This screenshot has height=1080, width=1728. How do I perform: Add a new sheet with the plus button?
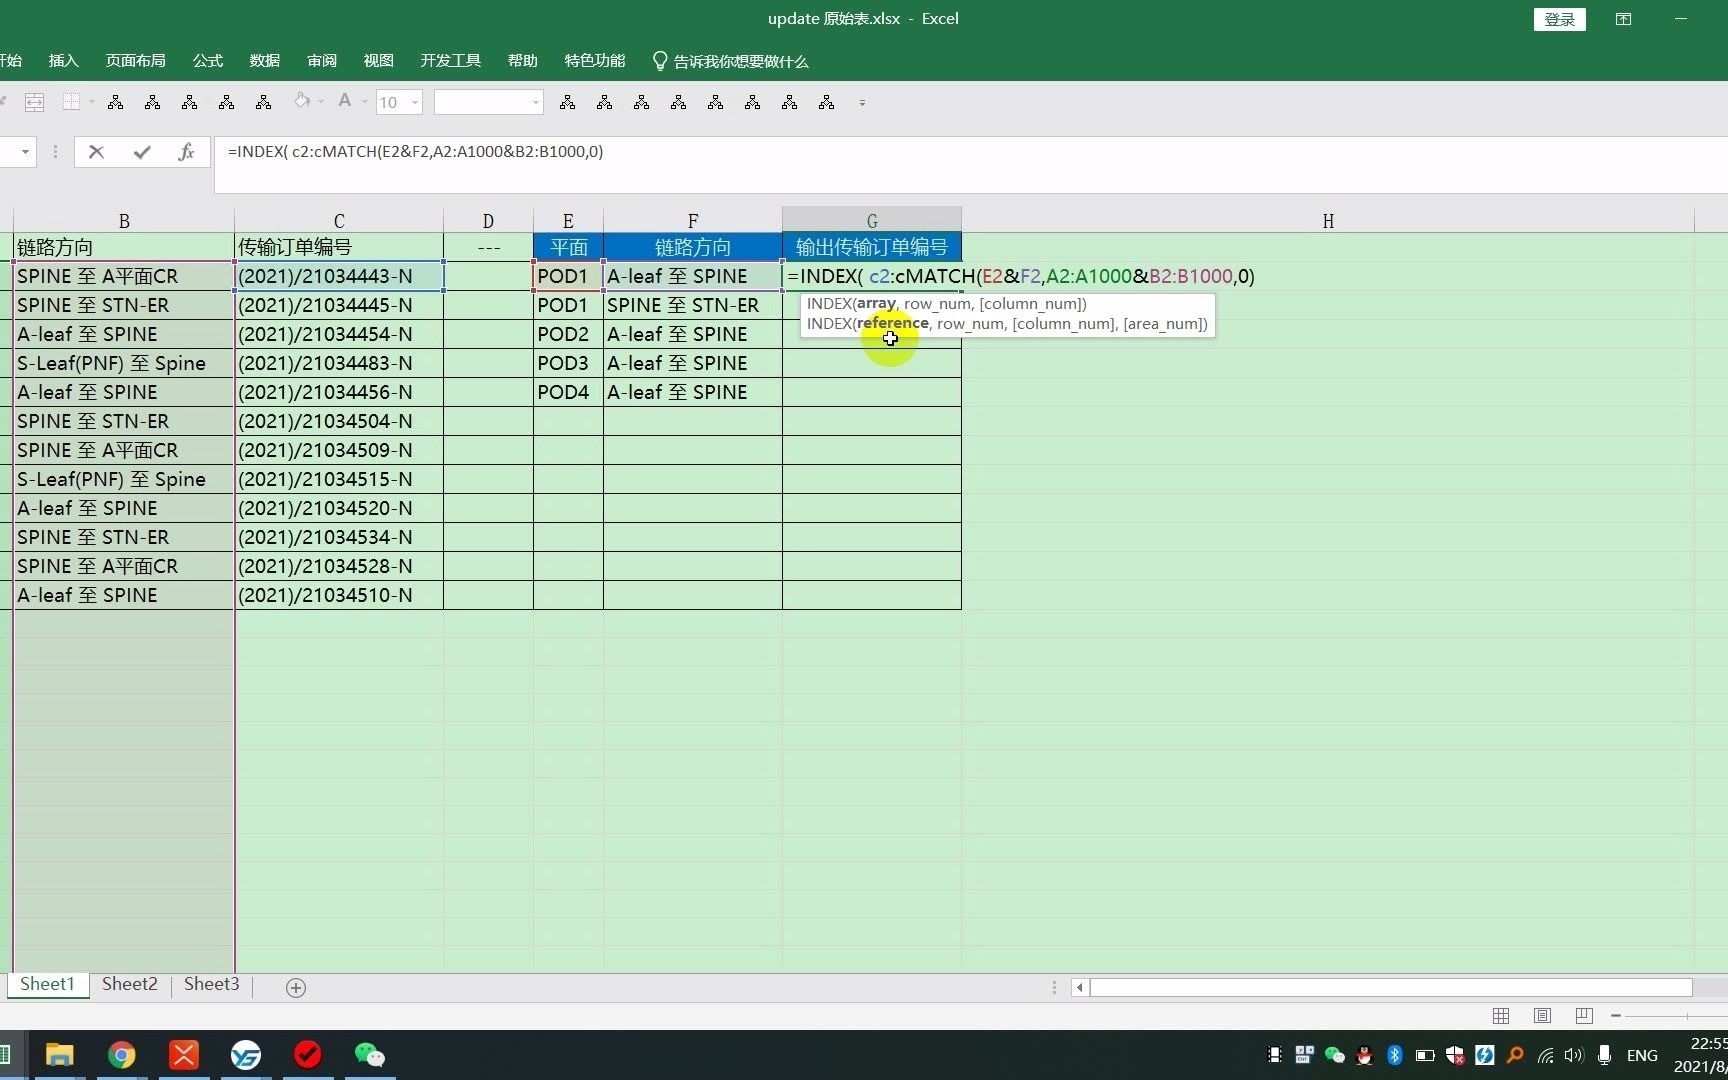(x=295, y=987)
